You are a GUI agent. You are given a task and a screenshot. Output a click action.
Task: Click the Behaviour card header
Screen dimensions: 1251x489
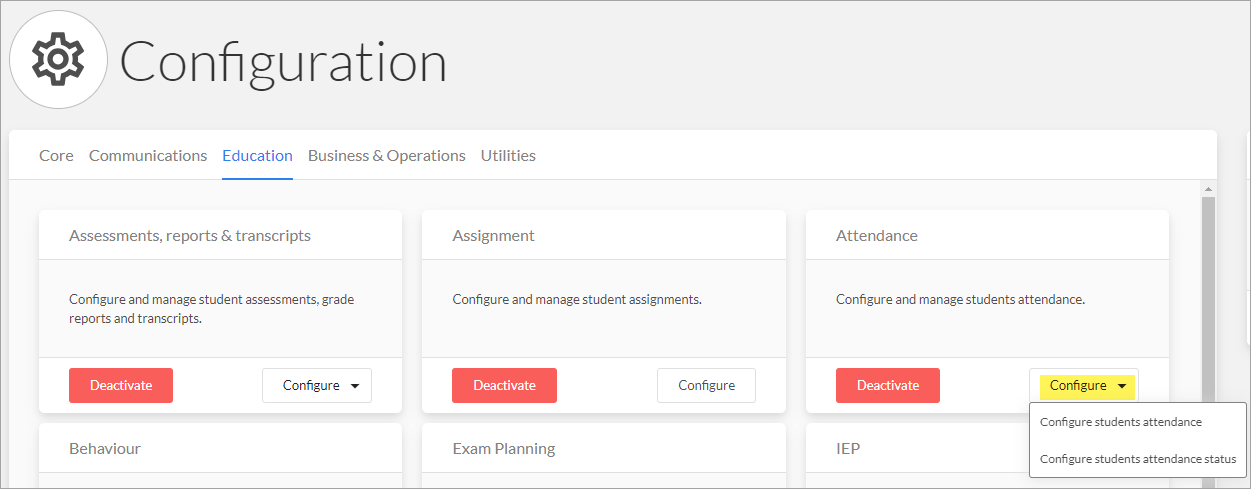pyautogui.click(x=220, y=448)
